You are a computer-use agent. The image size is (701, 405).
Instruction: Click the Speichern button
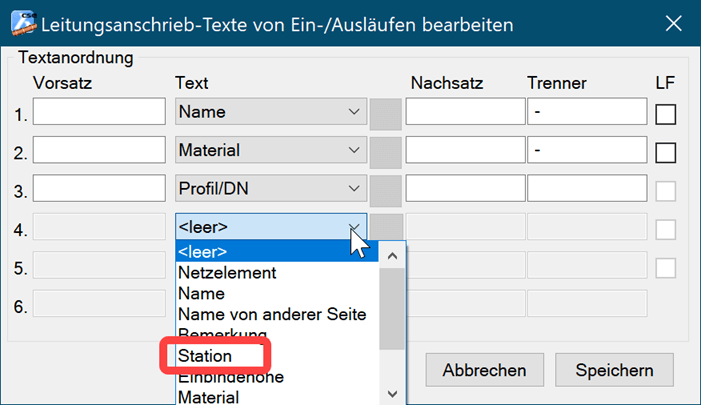point(614,370)
